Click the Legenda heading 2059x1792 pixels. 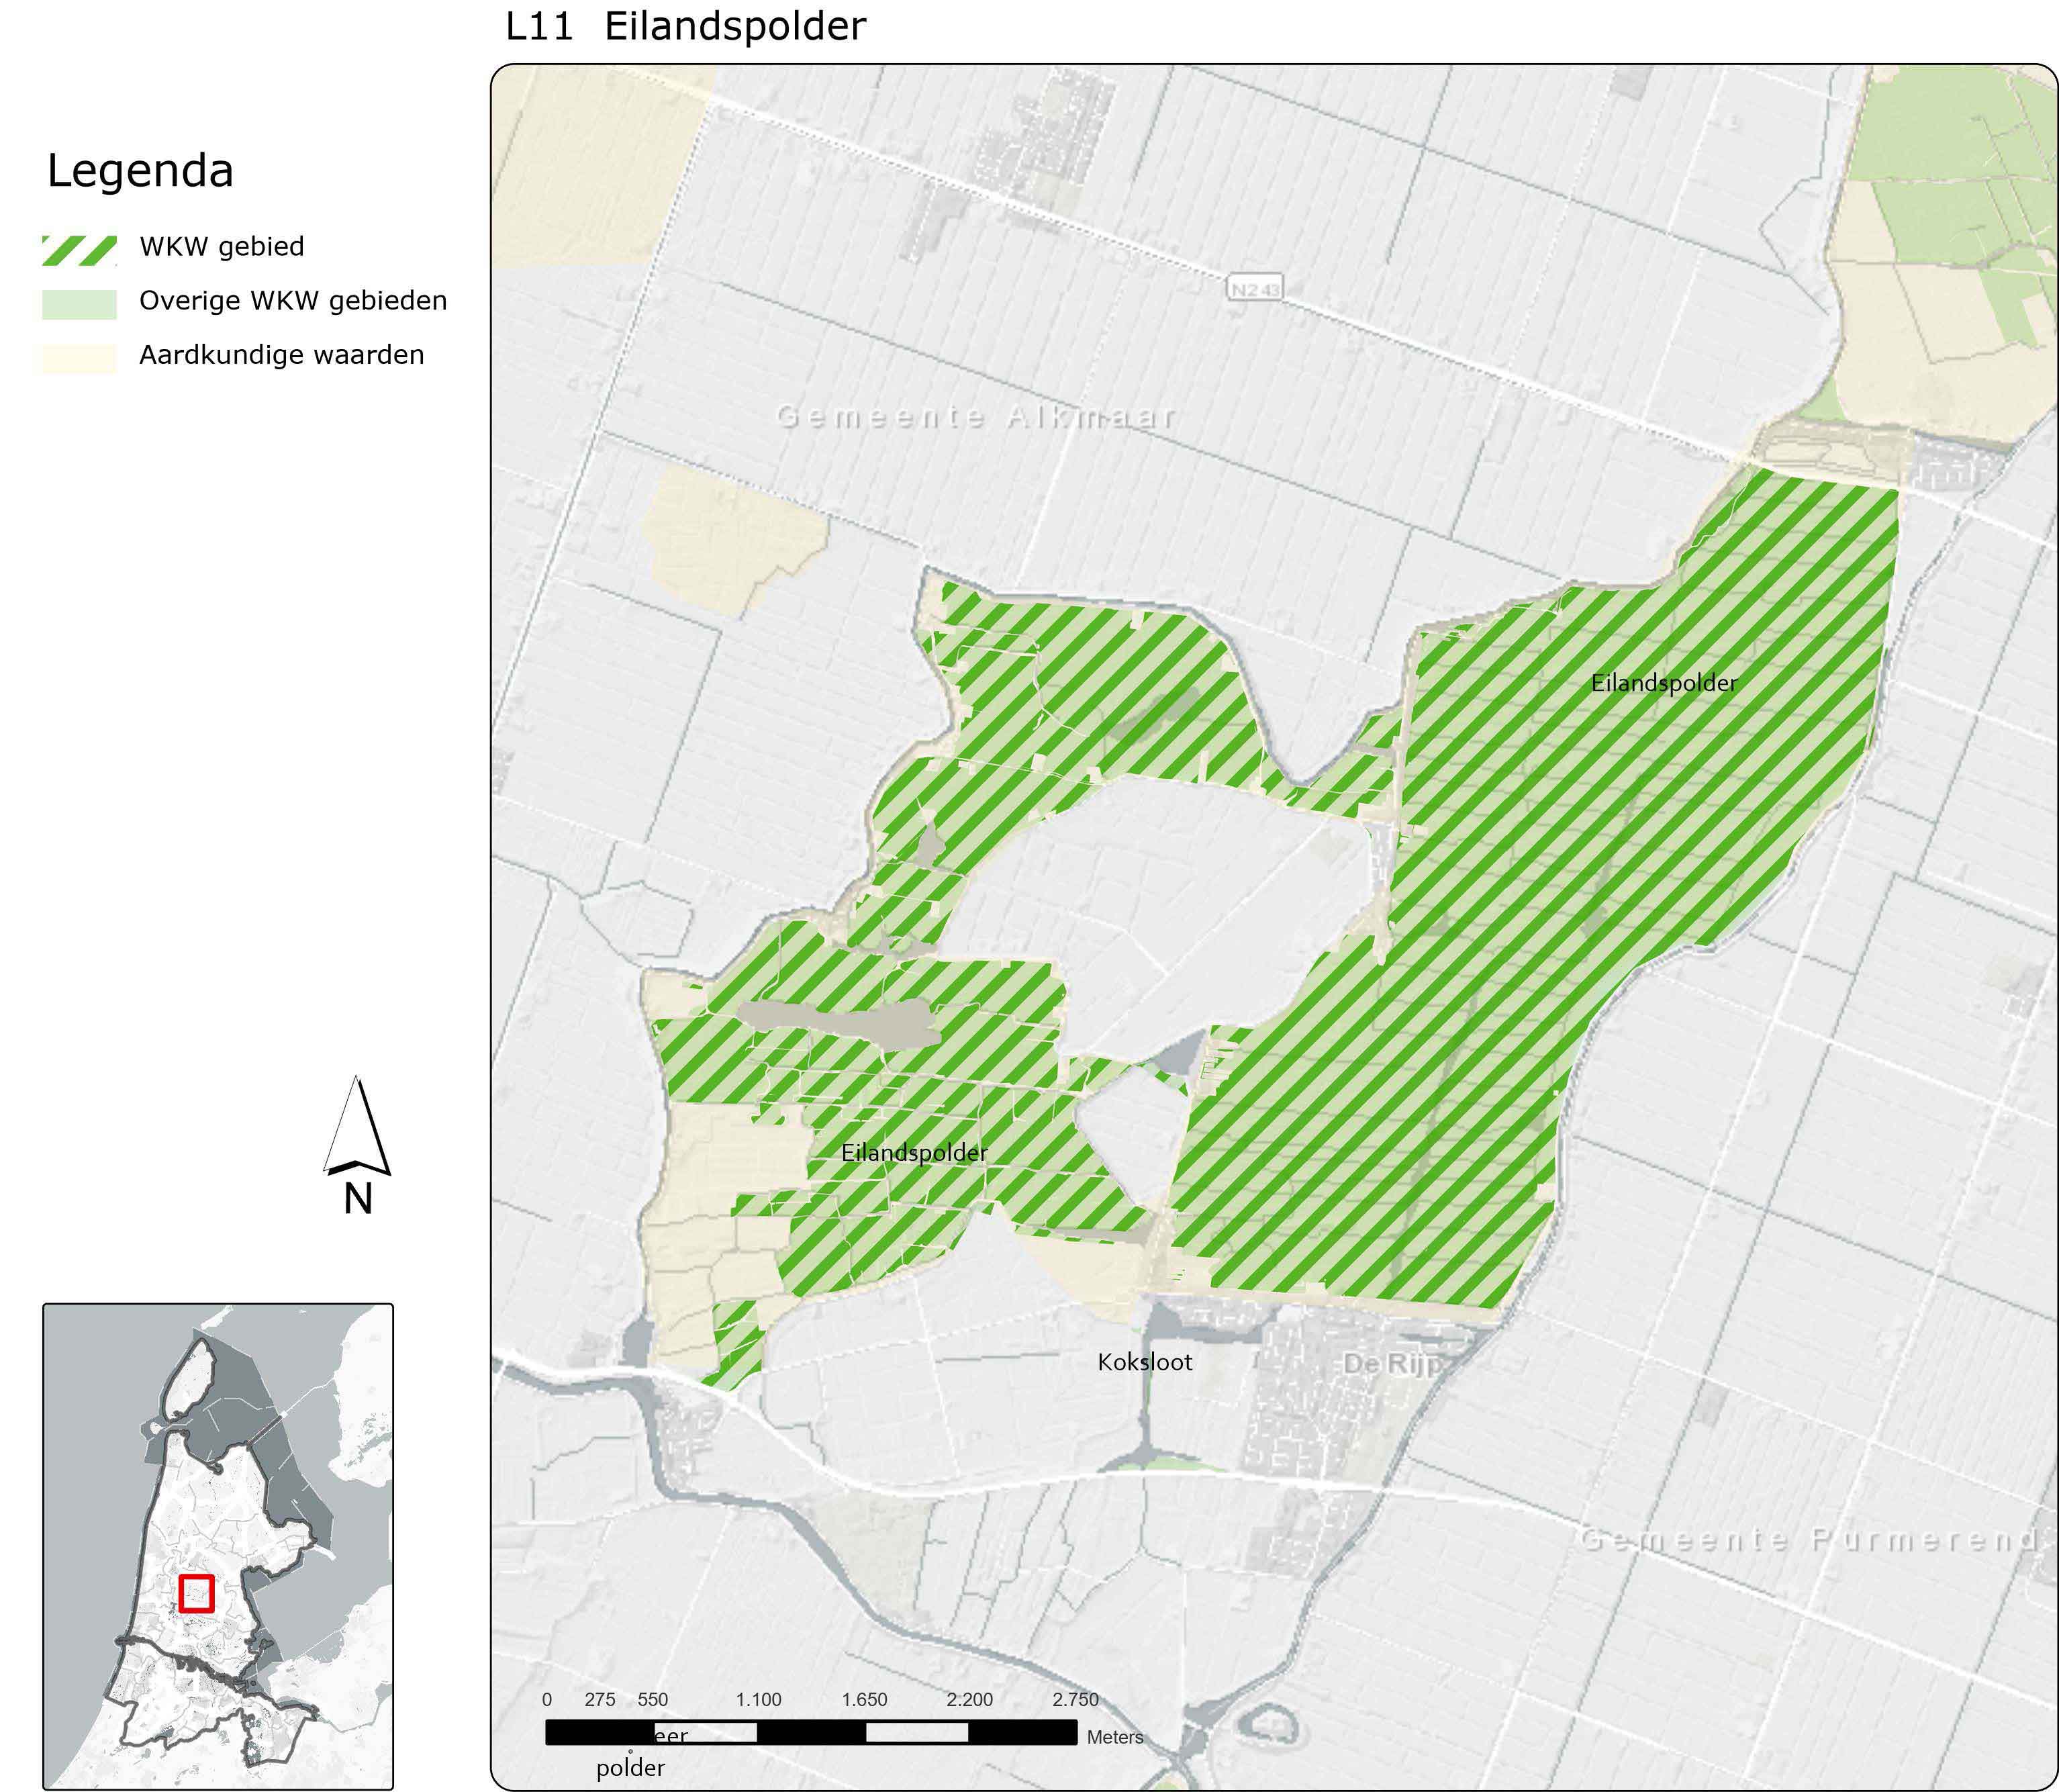(140, 171)
